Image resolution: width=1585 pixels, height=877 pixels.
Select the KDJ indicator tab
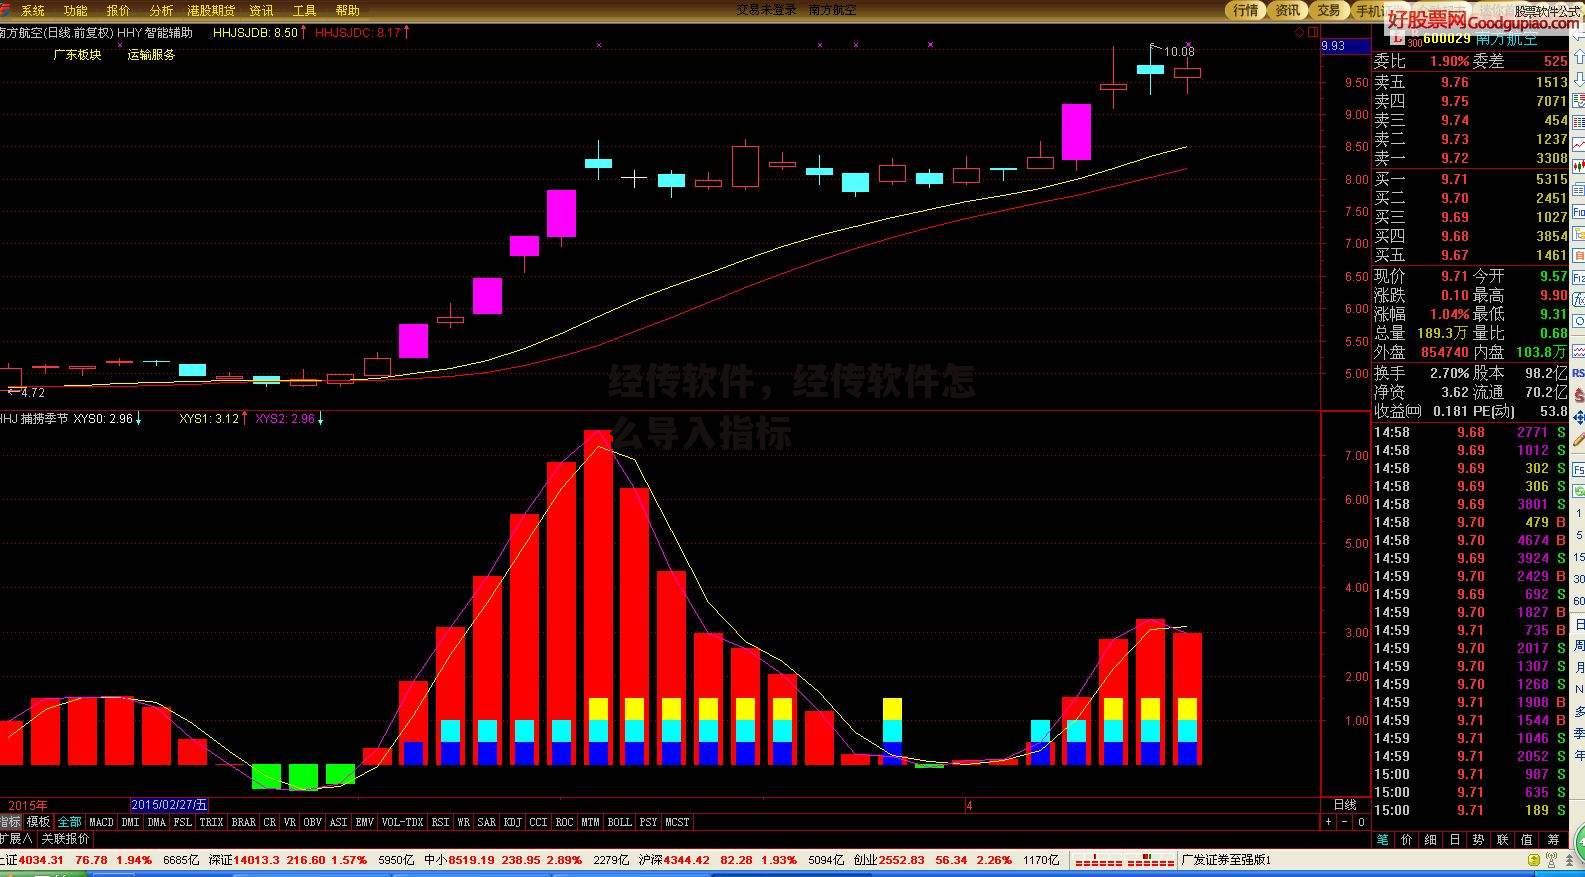click(513, 822)
